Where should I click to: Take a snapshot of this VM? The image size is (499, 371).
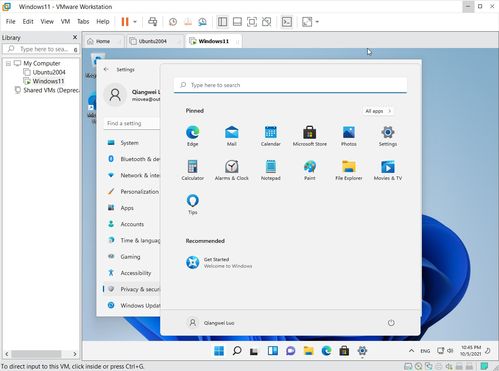coord(173,22)
